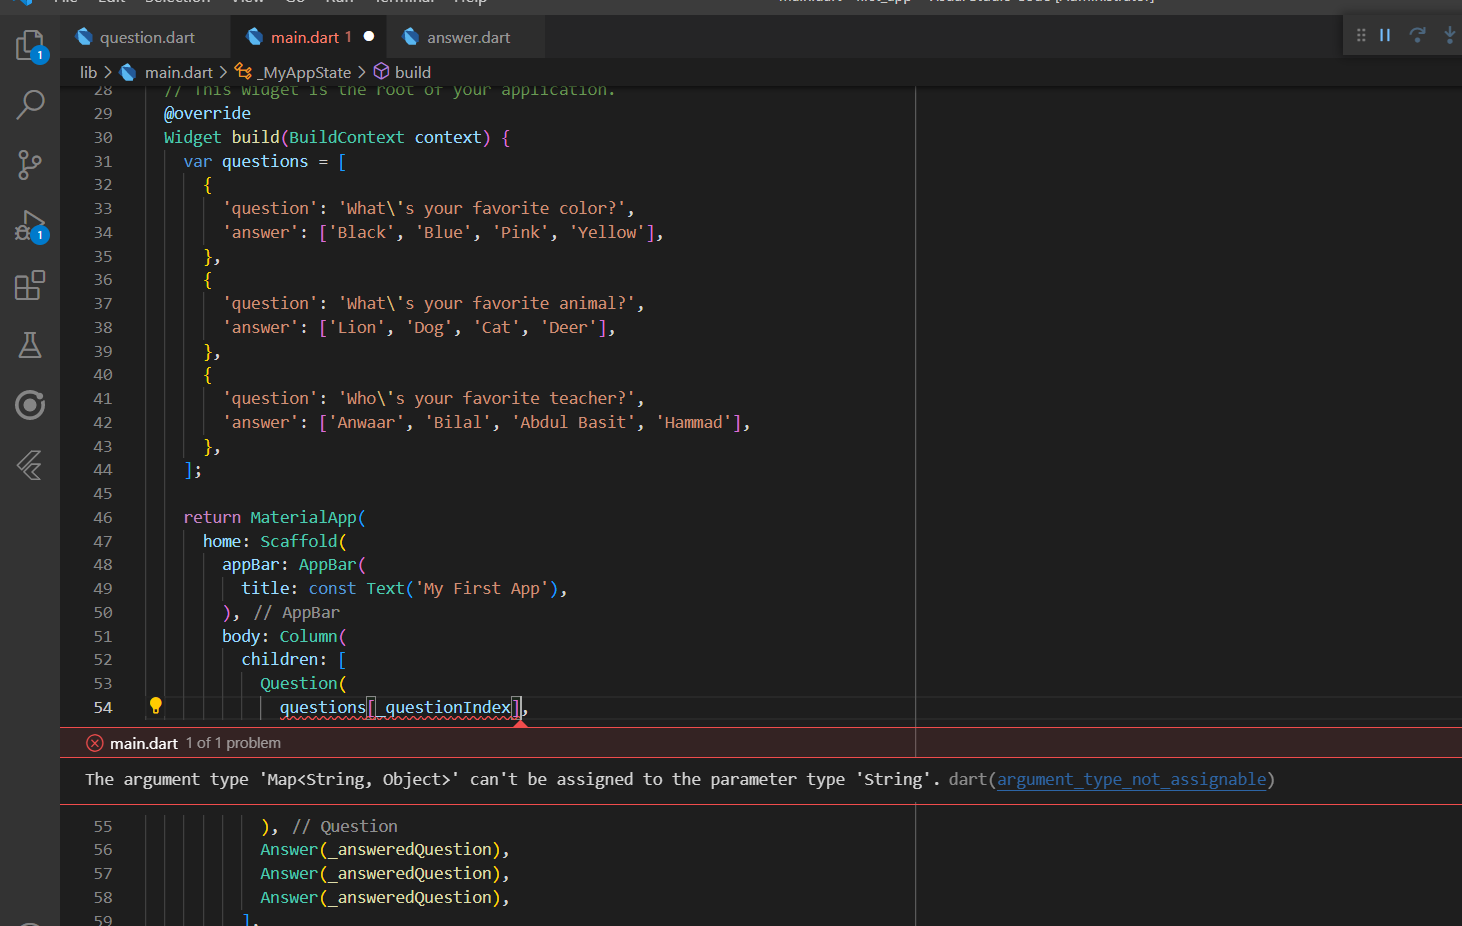This screenshot has width=1462, height=926.
Task: Click the debug Step Into button
Action: pos(1449,35)
